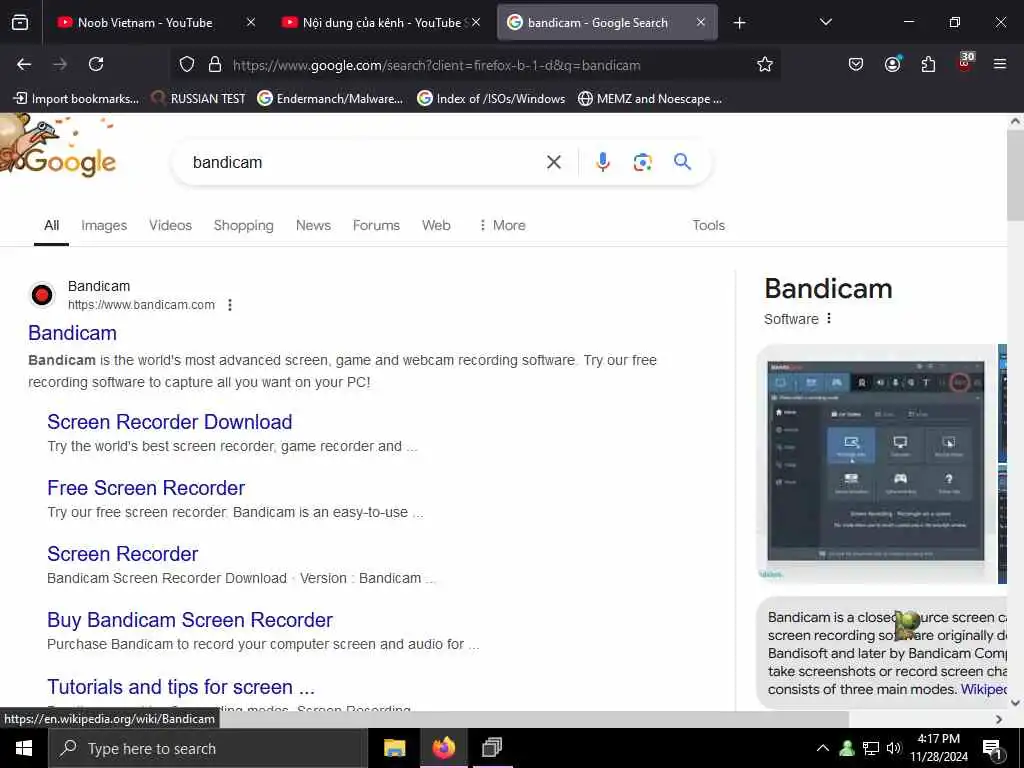This screenshot has height=768, width=1024.
Task: Open the extension badge showing 30
Action: coord(965,63)
